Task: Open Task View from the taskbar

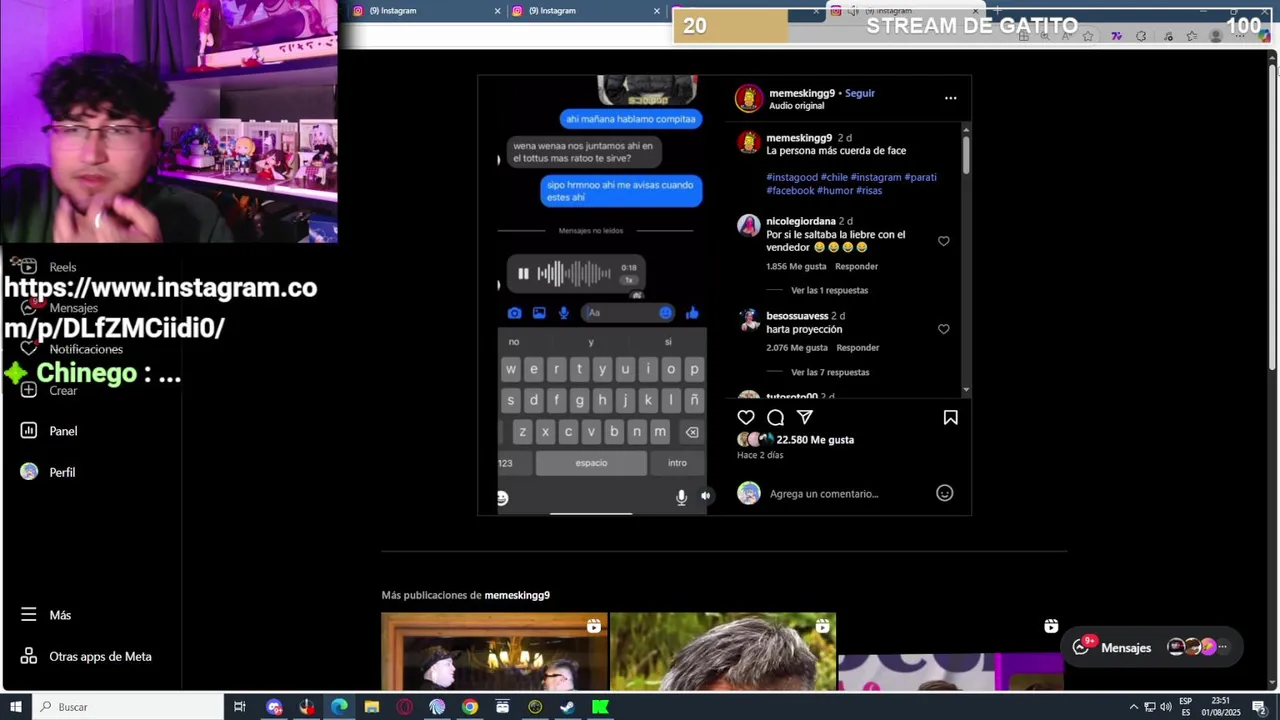Action: [239, 707]
